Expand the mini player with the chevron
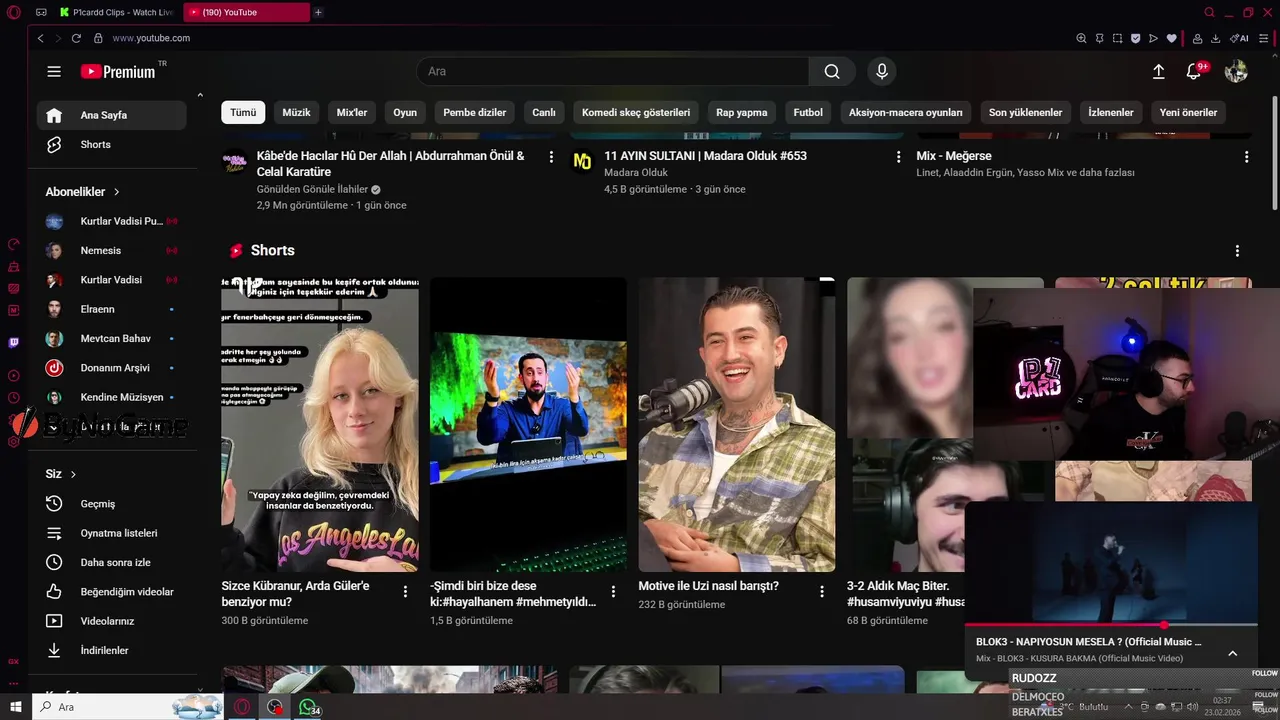The width and height of the screenshot is (1280, 720). coord(1233,653)
